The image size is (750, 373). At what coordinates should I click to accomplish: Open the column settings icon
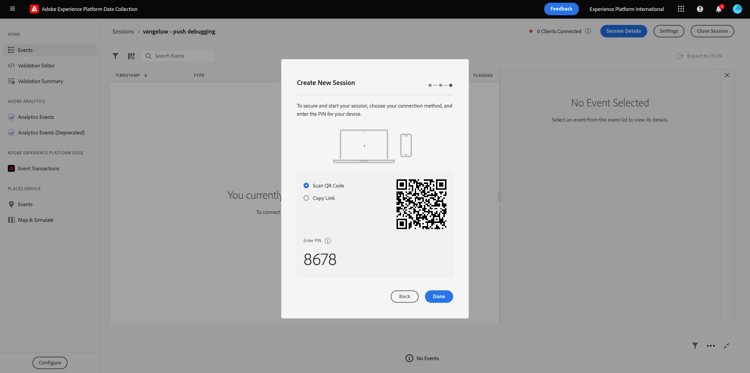point(131,56)
